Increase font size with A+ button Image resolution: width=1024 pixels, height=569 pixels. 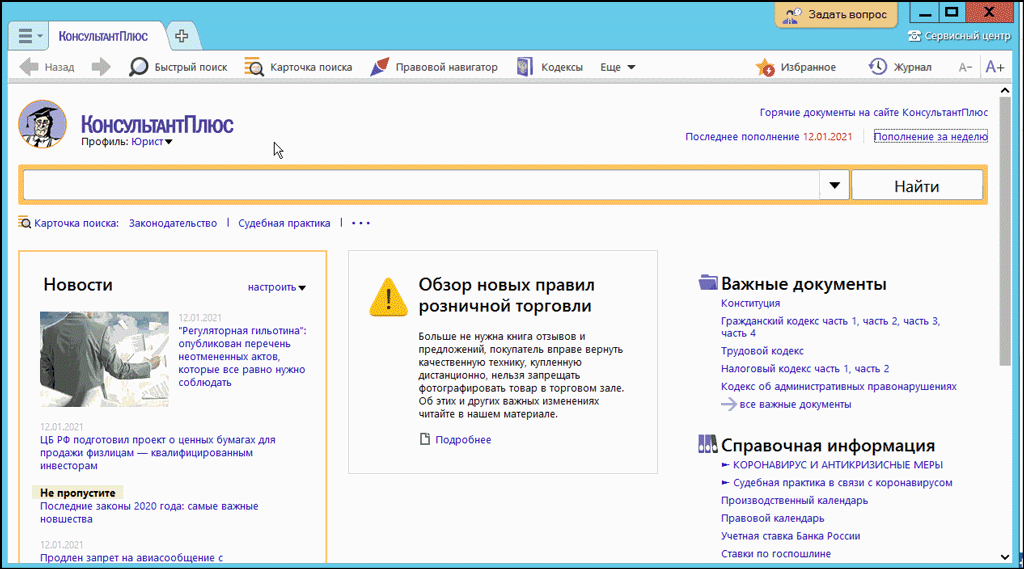[995, 67]
